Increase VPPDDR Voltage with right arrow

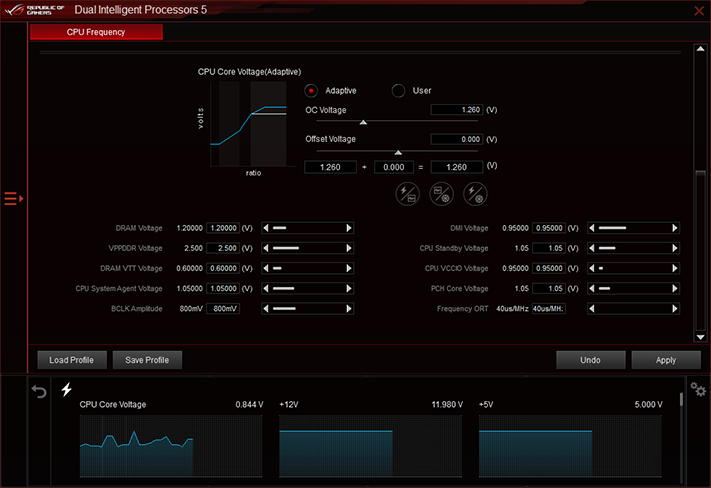click(349, 248)
